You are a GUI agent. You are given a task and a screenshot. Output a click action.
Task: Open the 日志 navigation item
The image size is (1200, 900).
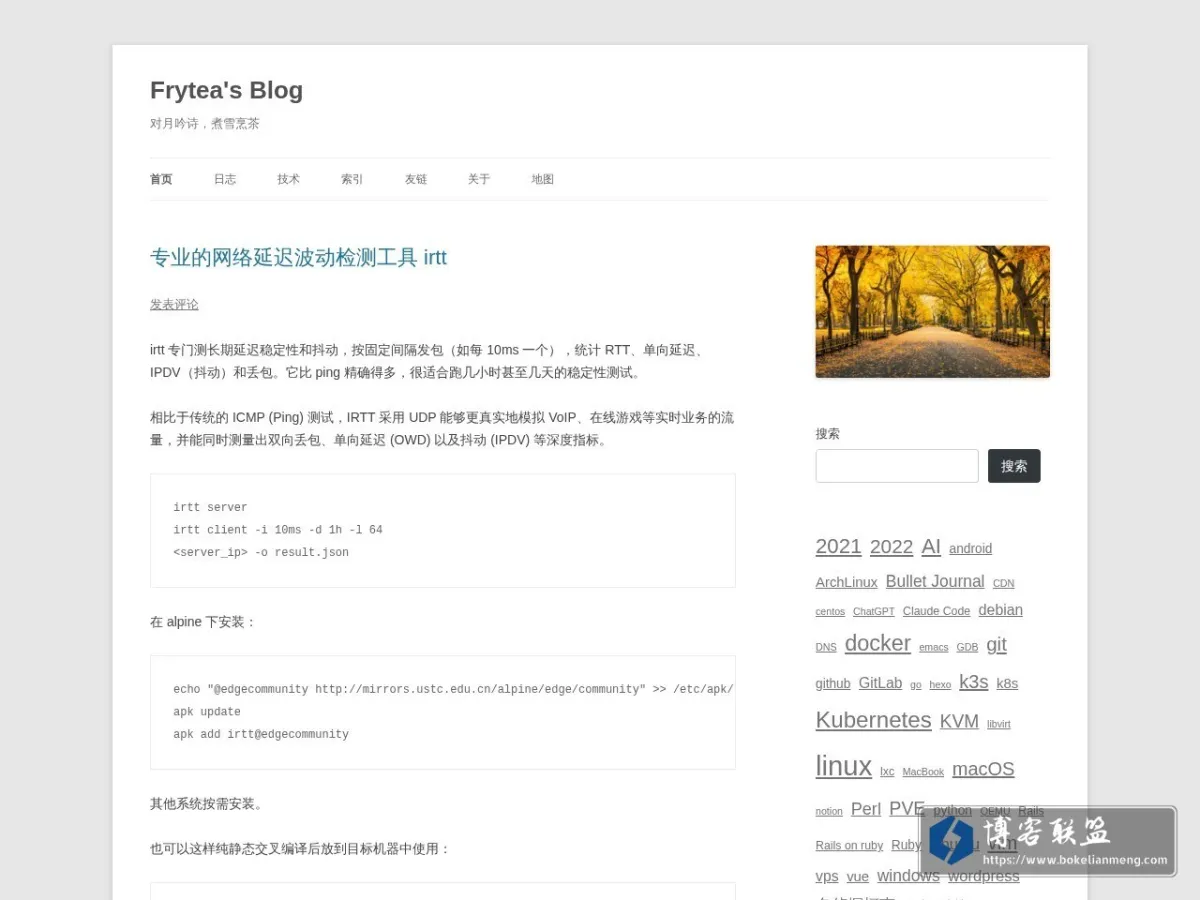click(225, 179)
